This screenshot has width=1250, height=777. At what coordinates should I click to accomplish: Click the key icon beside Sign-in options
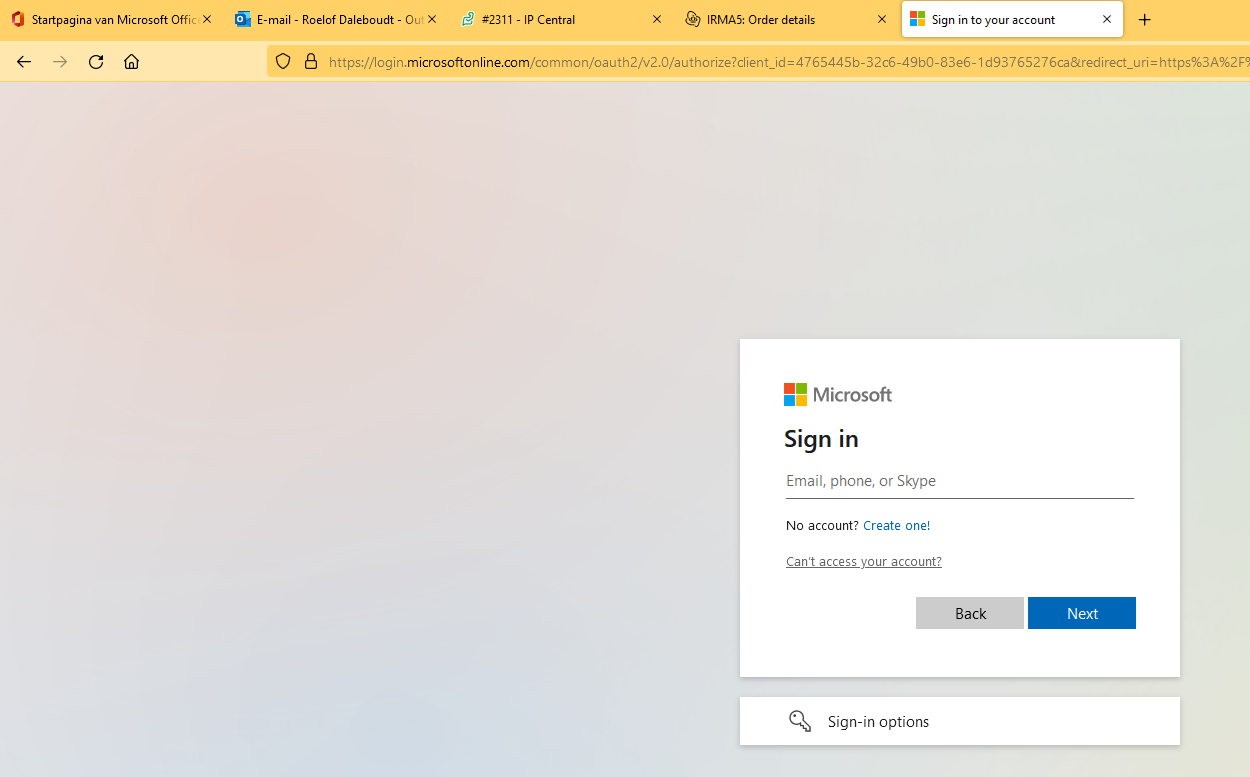(800, 721)
